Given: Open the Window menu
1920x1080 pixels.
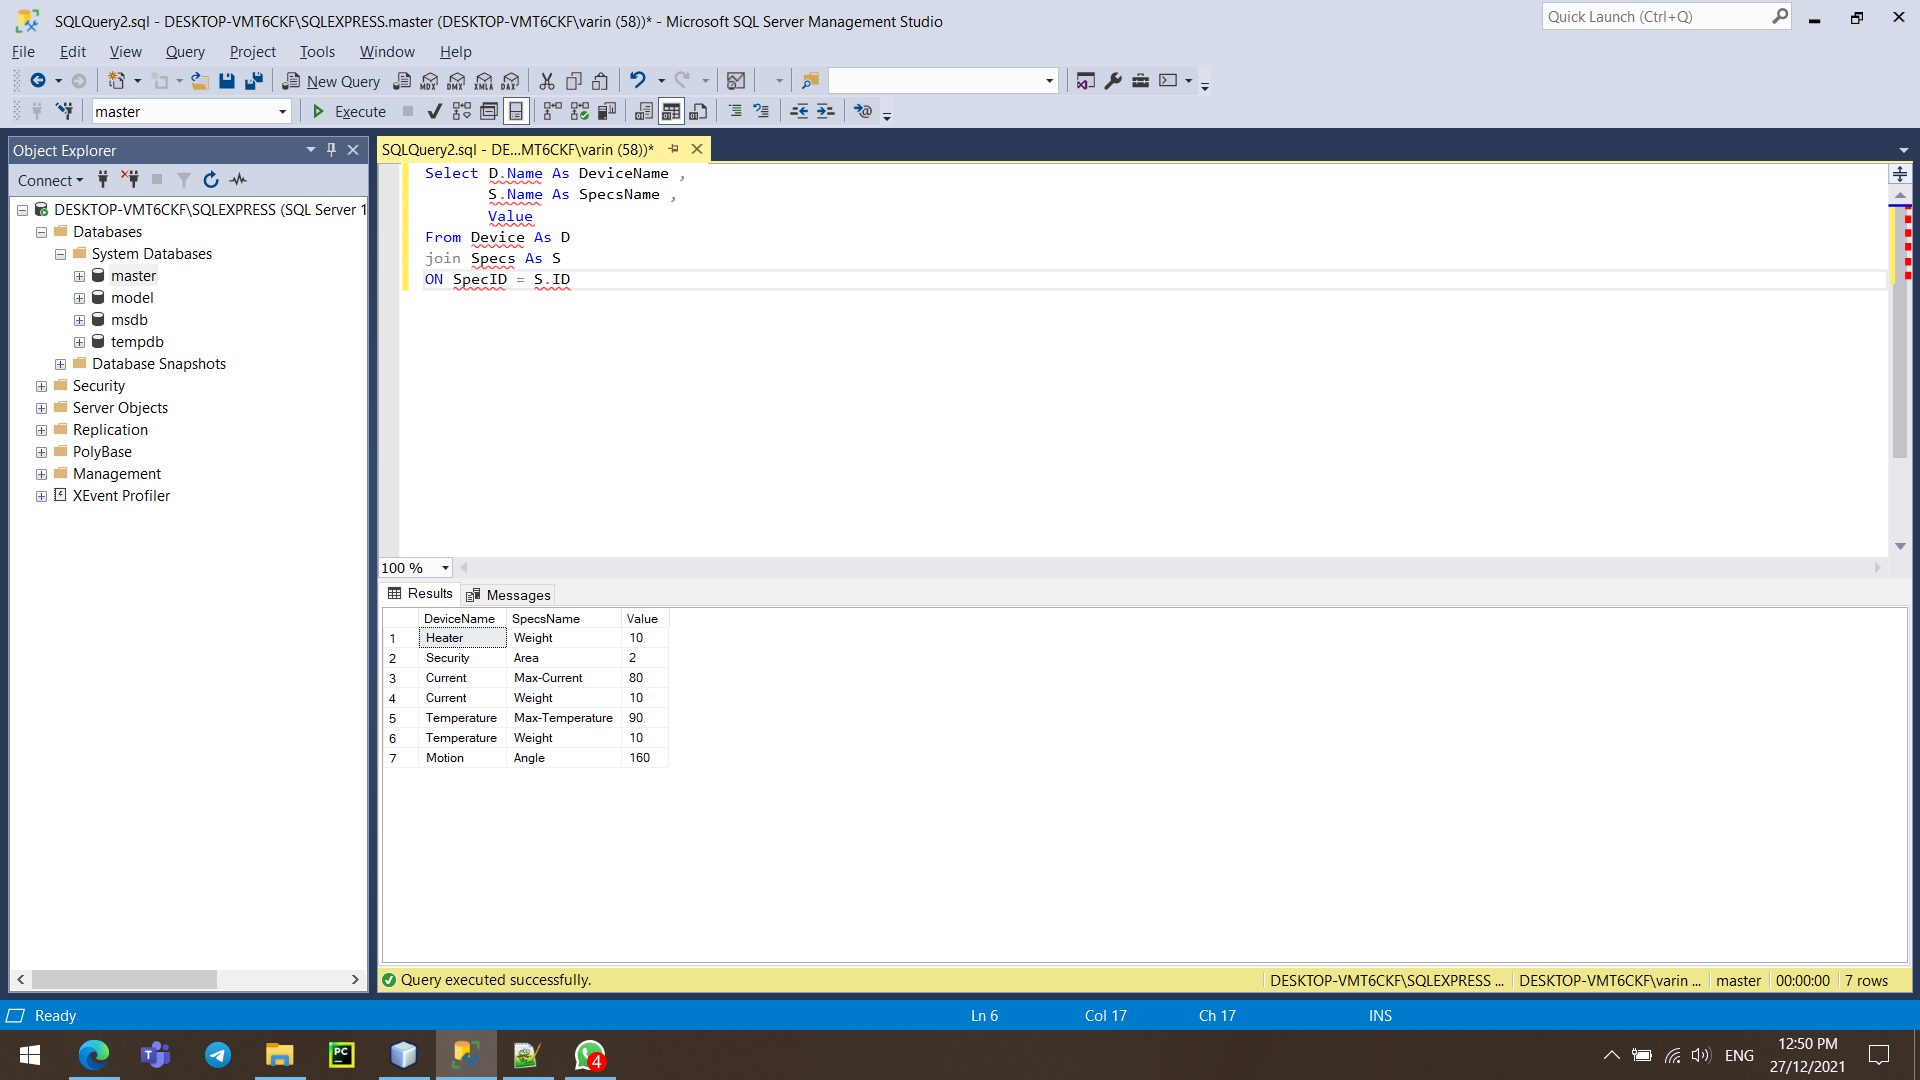Looking at the screenshot, I should point(387,52).
